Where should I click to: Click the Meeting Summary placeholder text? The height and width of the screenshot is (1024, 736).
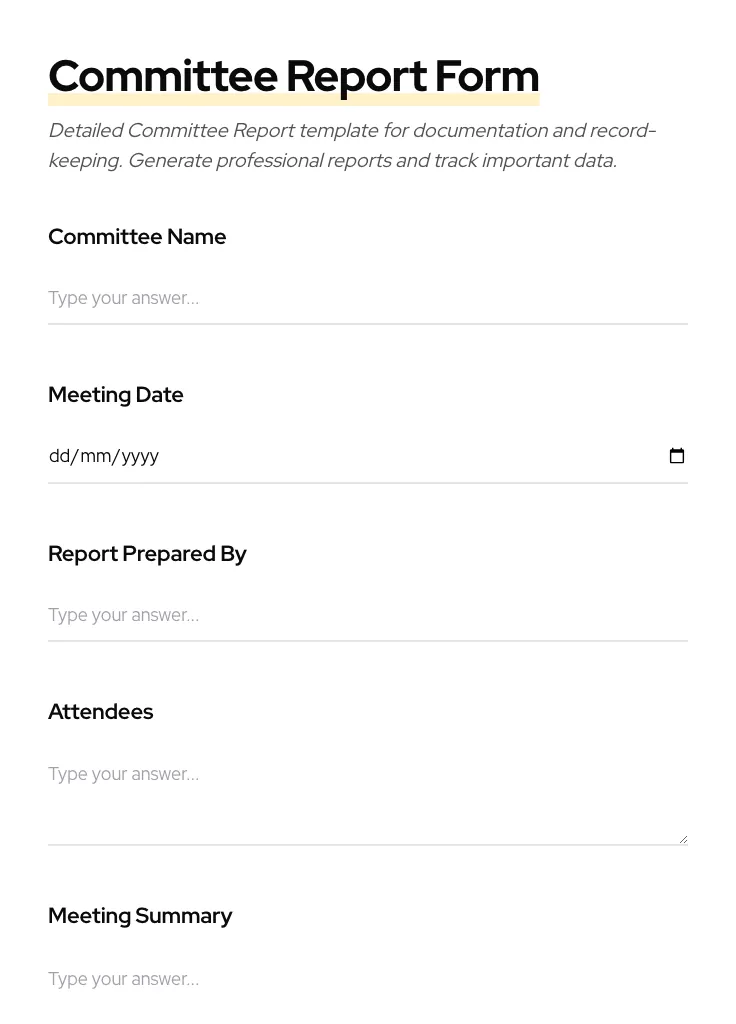[123, 979]
